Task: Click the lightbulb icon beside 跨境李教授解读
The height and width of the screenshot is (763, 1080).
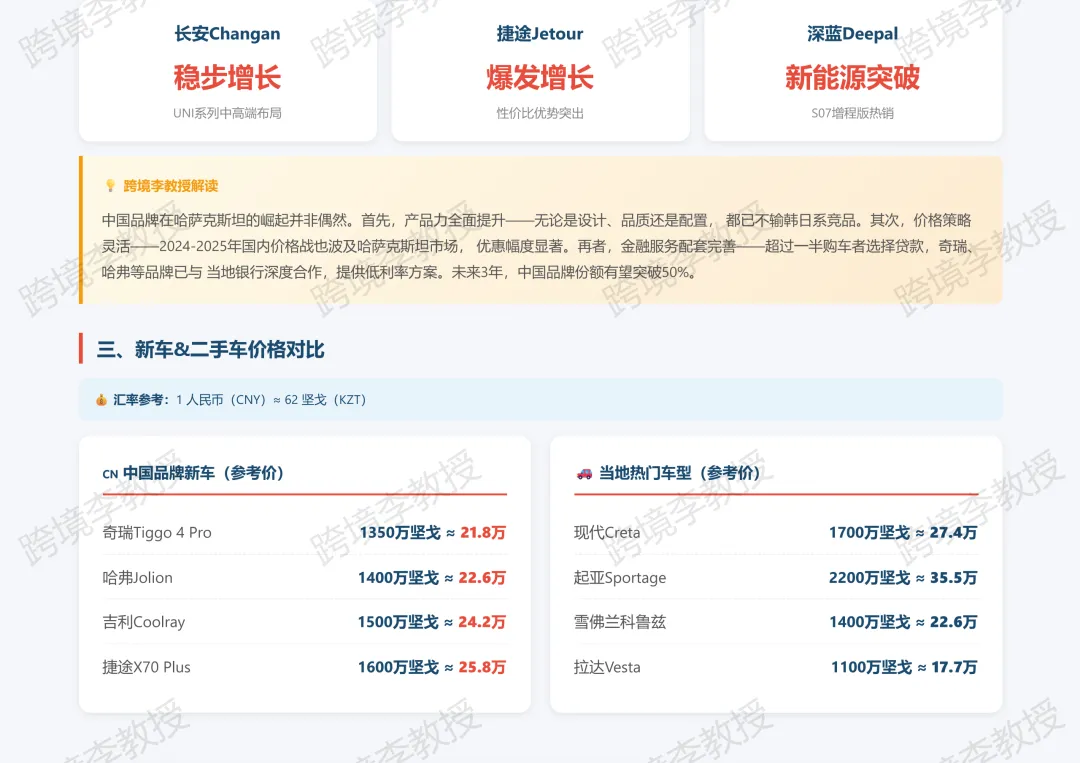Action: click(x=110, y=186)
